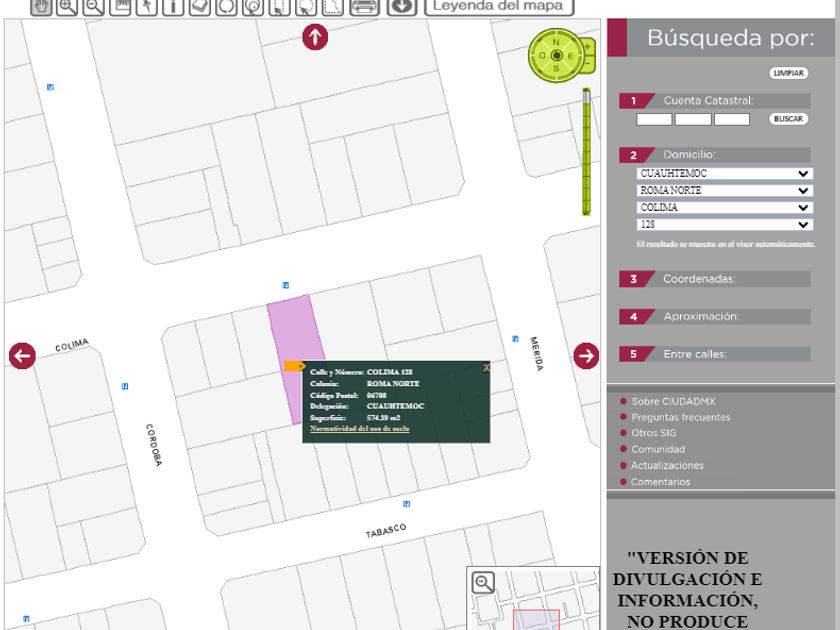Click the MERIDA street label

[536, 354]
